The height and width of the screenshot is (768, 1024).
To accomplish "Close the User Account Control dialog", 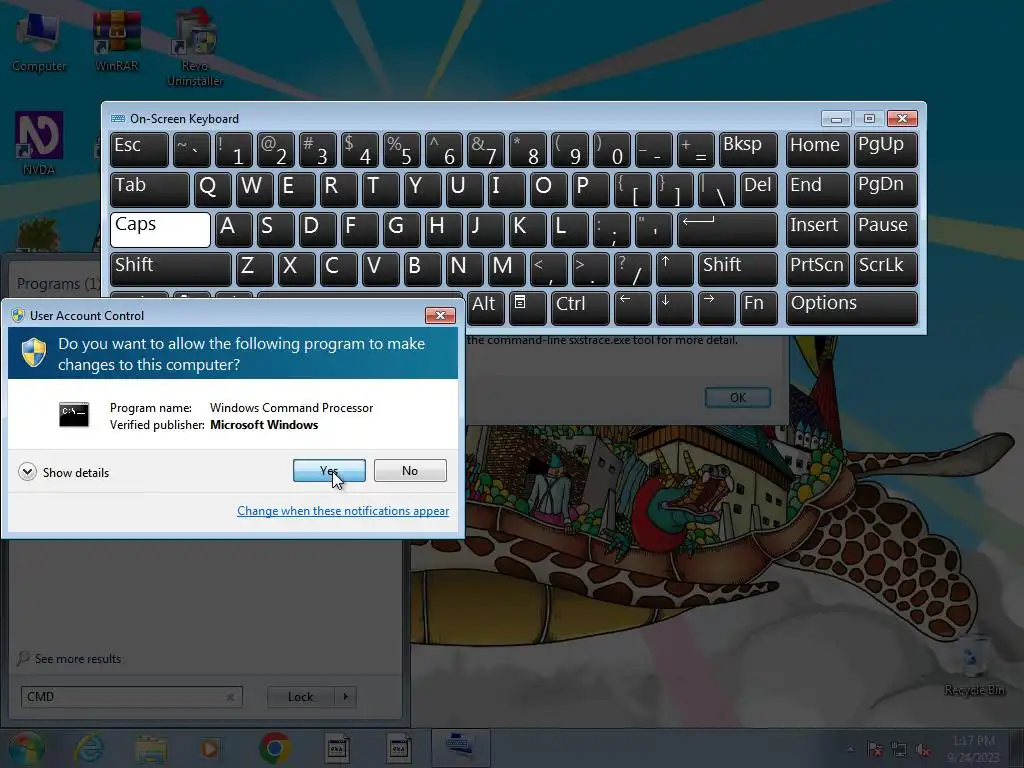I will click(x=440, y=315).
